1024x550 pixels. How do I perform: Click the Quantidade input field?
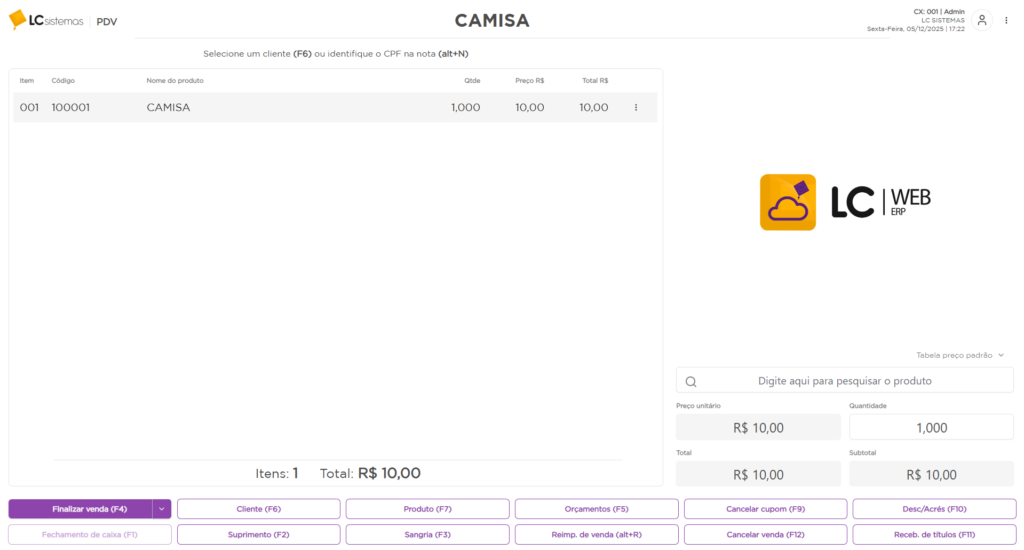[930, 427]
